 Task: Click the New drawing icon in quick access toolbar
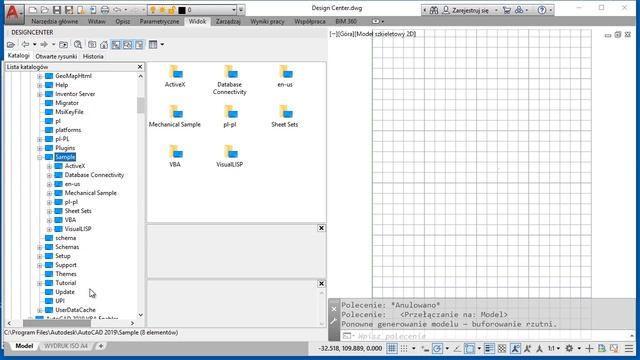[x=33, y=10]
